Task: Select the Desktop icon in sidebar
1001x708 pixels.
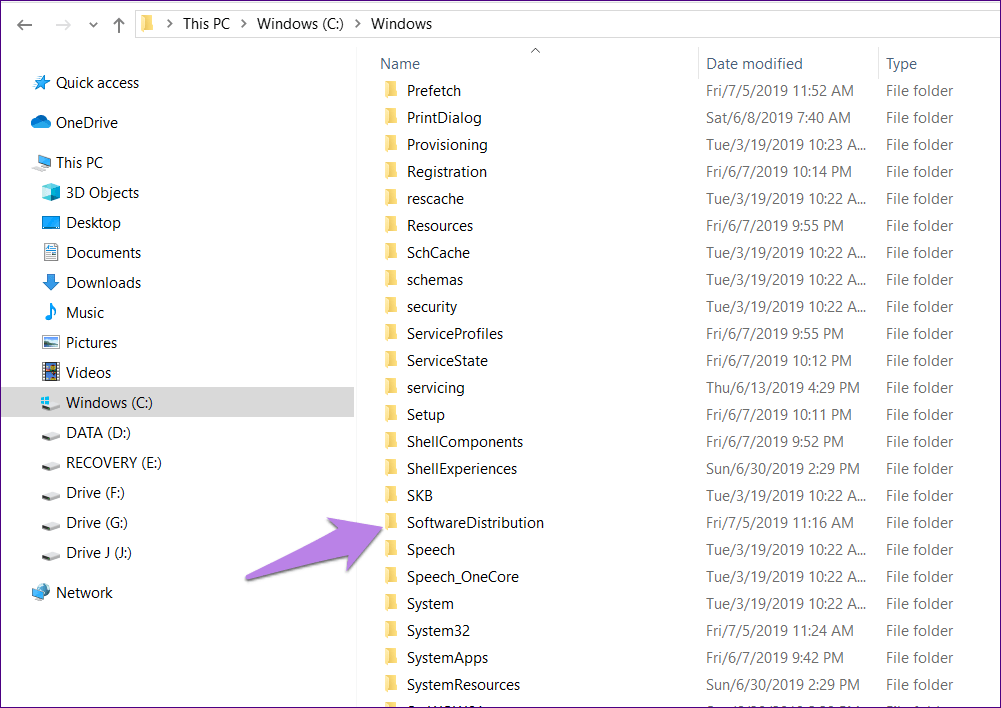Action: pos(50,223)
